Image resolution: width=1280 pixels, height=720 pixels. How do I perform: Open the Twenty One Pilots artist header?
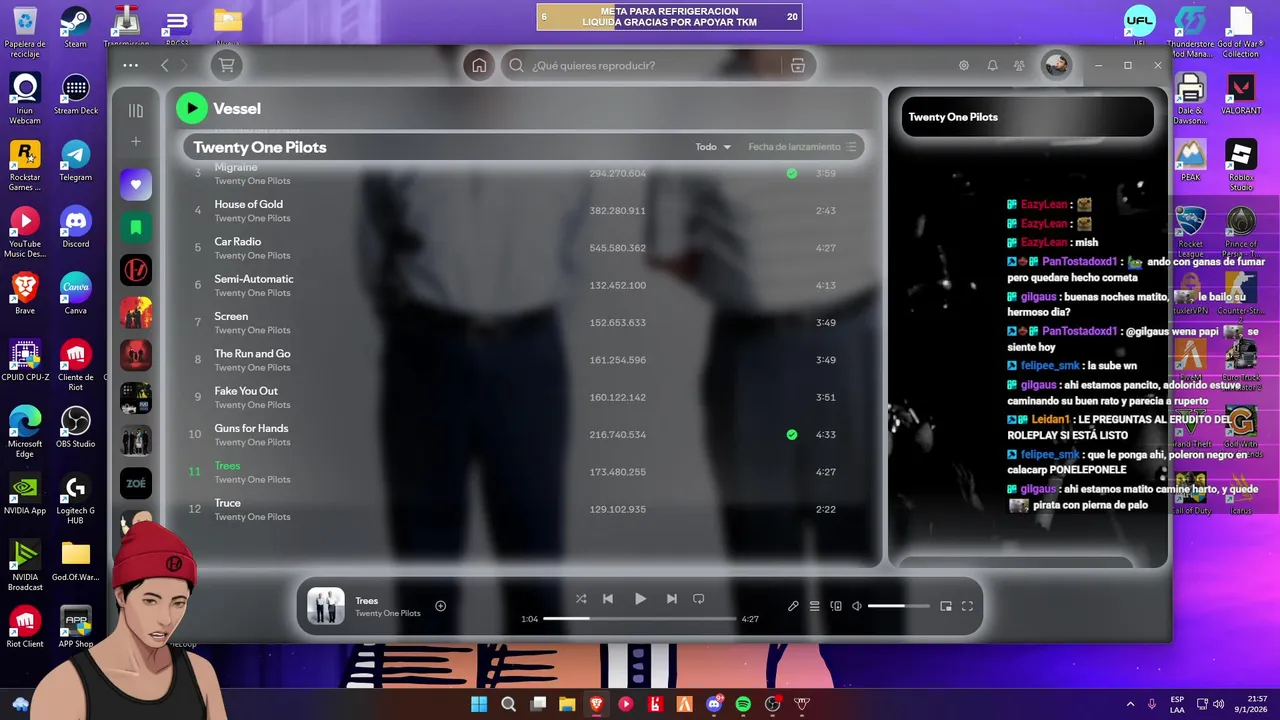pyautogui.click(x=260, y=147)
